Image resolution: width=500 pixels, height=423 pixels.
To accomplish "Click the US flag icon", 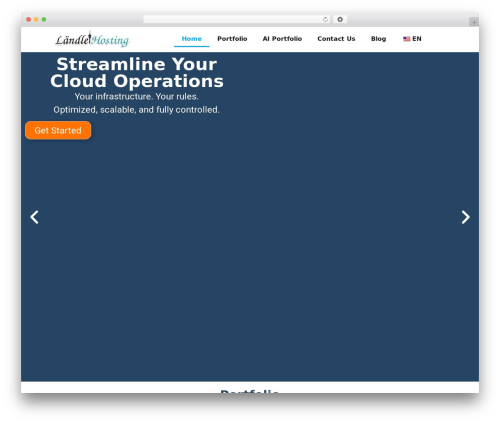I will pos(407,39).
